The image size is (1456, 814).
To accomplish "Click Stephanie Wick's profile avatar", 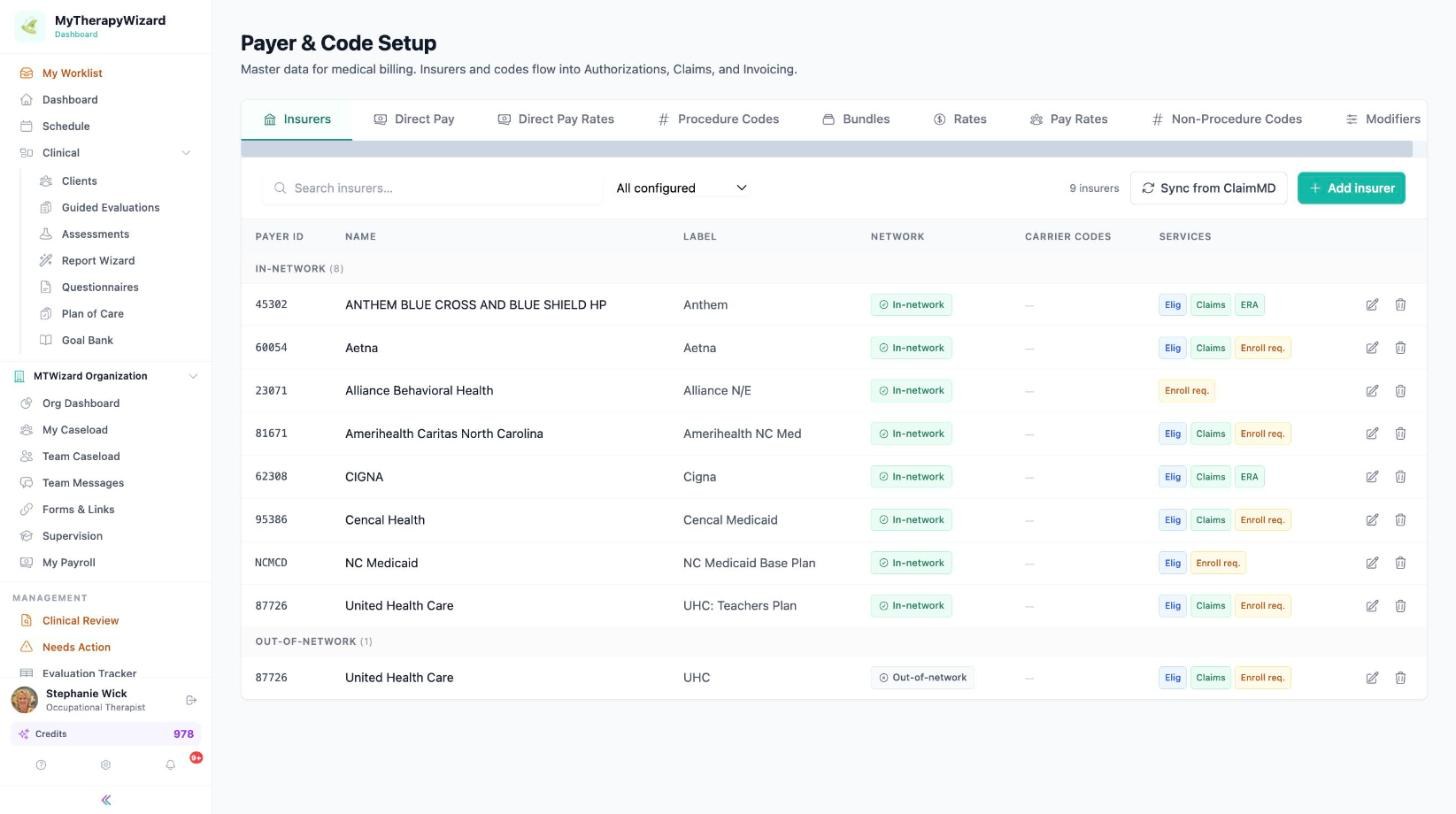I will [25, 700].
